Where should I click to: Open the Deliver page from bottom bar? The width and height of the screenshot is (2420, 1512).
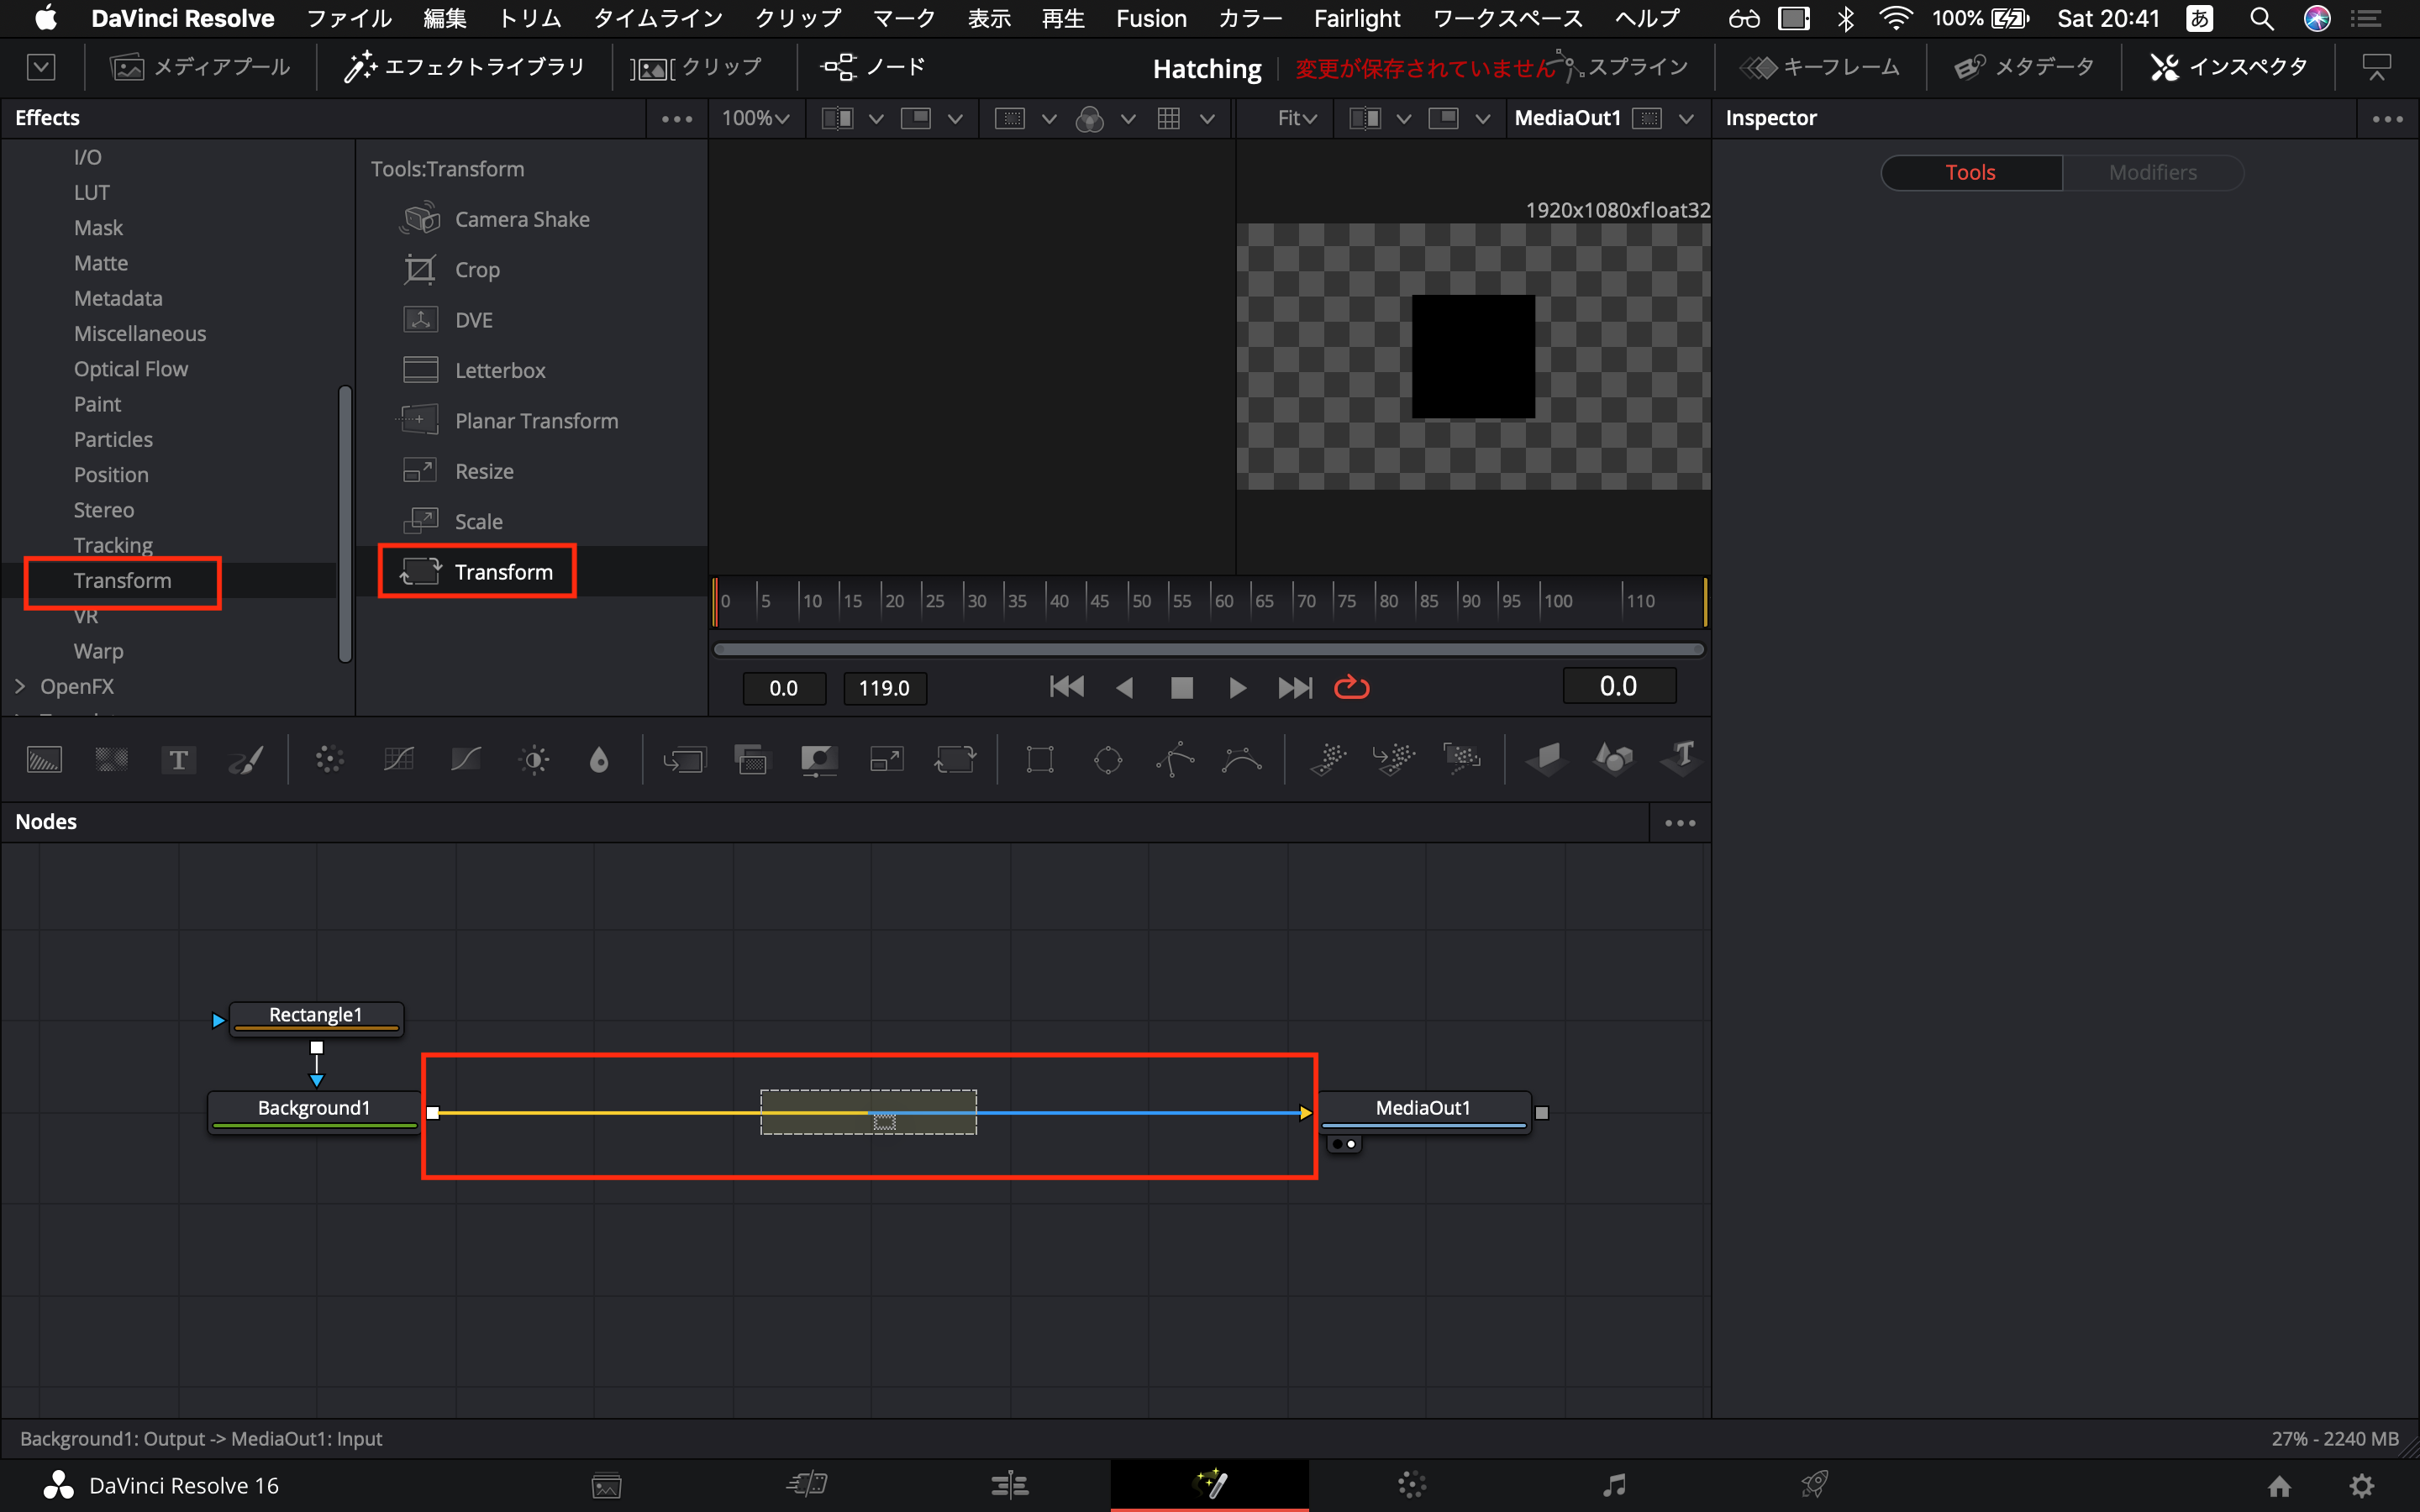coord(1815,1484)
